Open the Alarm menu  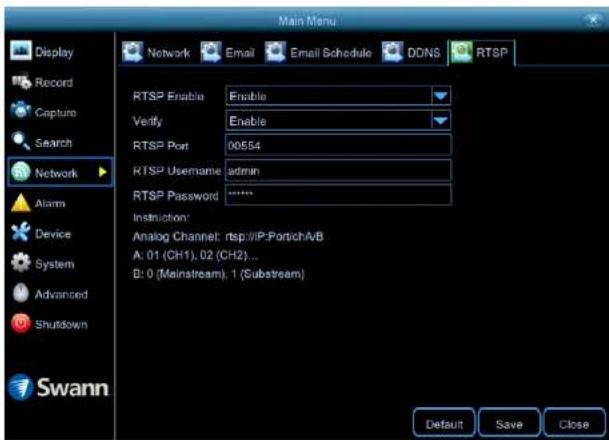(x=50, y=203)
